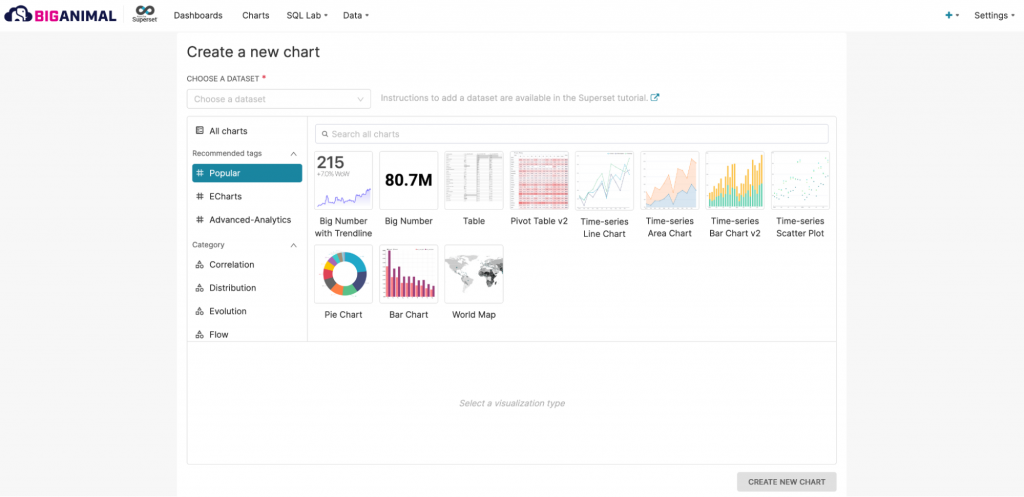Screen dimensions: 1024x497
Task: Pick the Time-series Line Chart thumbnail
Action: tap(604, 180)
